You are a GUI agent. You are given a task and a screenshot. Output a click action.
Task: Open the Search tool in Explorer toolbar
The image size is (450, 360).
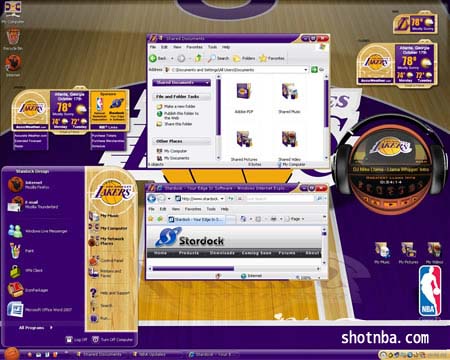(x=219, y=58)
